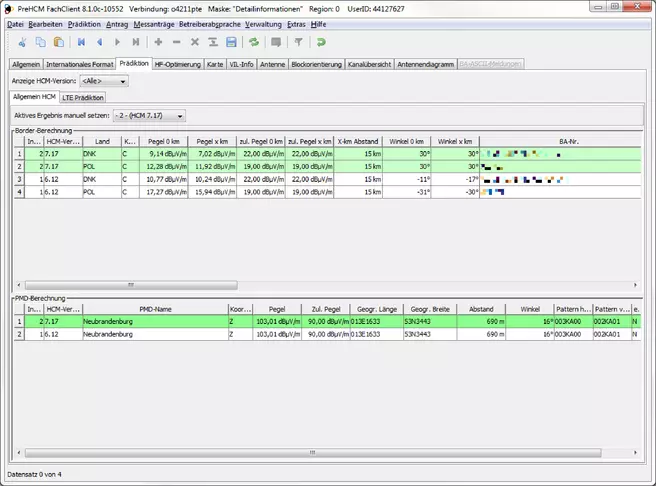This screenshot has width=656, height=486.
Task: Click status text Datensatz 0 von 4
Action: tap(34, 474)
